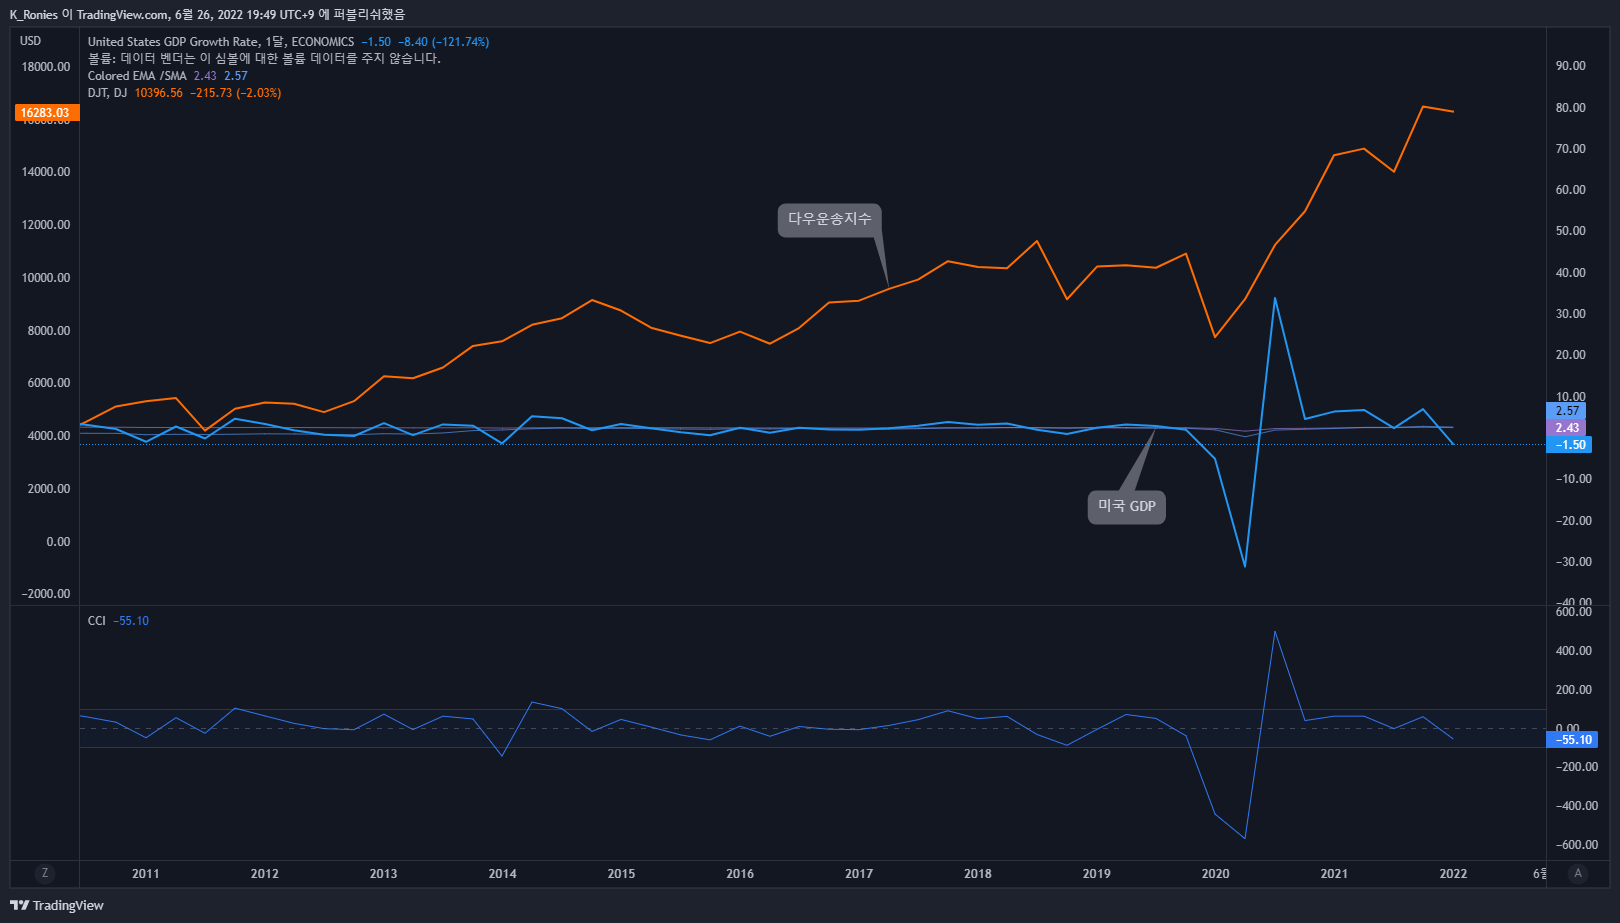Screen dimensions: 1620x923
Task: Click the 2017 year label on time axis
Action: 859,874
